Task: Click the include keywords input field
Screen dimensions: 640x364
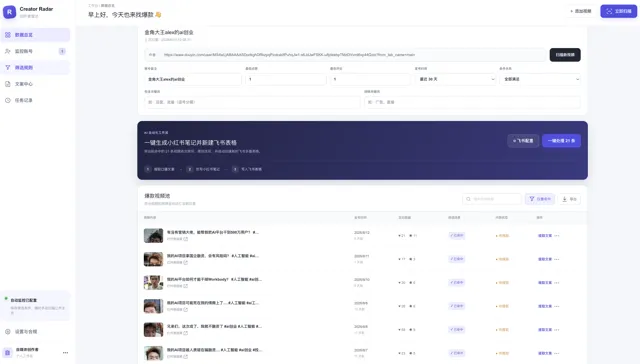Action: (252, 102)
